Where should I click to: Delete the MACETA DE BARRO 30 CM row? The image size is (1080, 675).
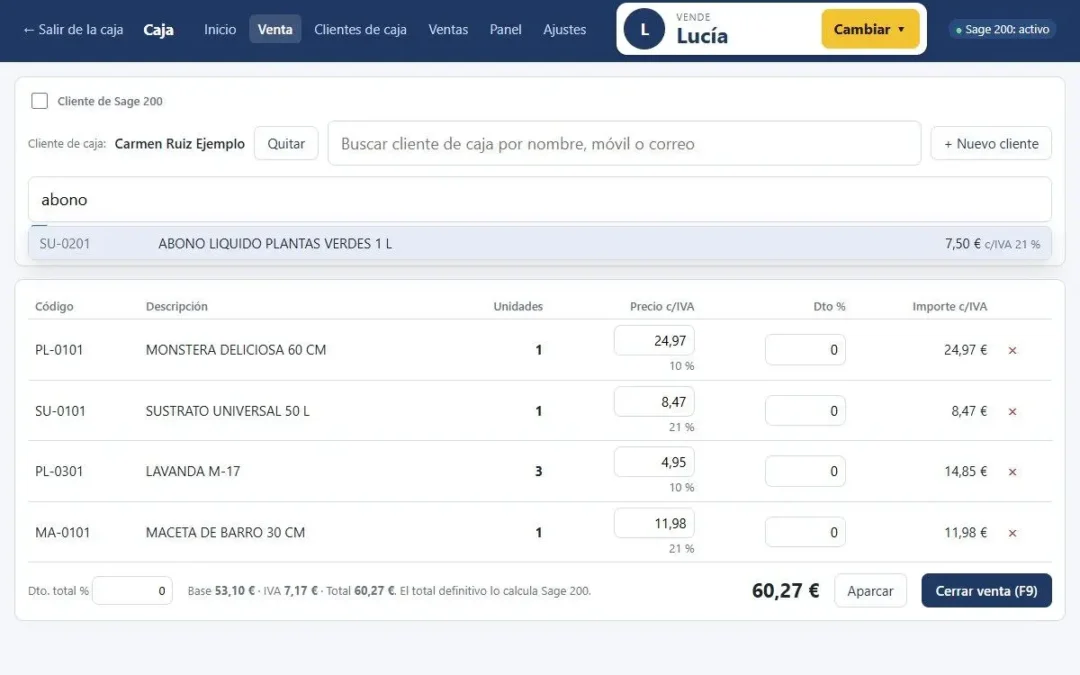pyautogui.click(x=1012, y=533)
